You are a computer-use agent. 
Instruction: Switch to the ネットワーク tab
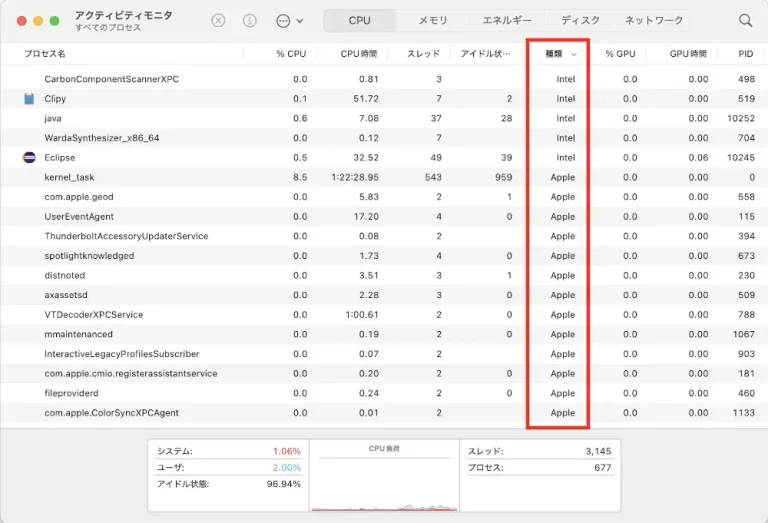point(654,21)
